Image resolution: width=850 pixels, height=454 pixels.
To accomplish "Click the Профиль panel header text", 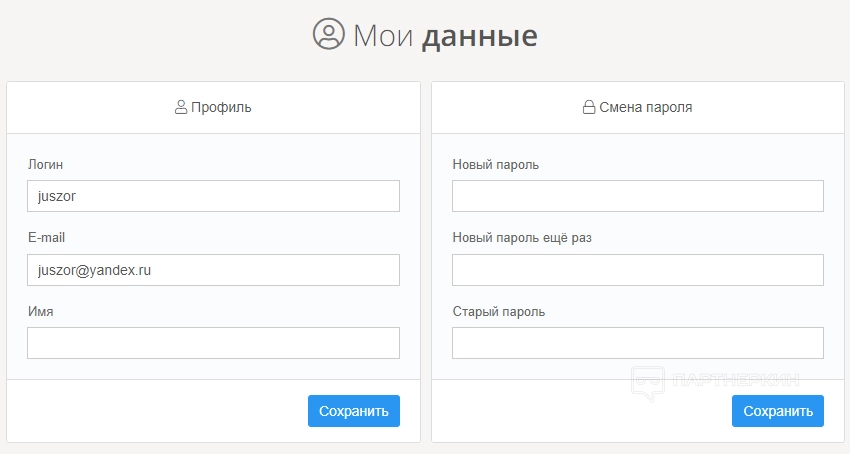I will pyautogui.click(x=221, y=107).
